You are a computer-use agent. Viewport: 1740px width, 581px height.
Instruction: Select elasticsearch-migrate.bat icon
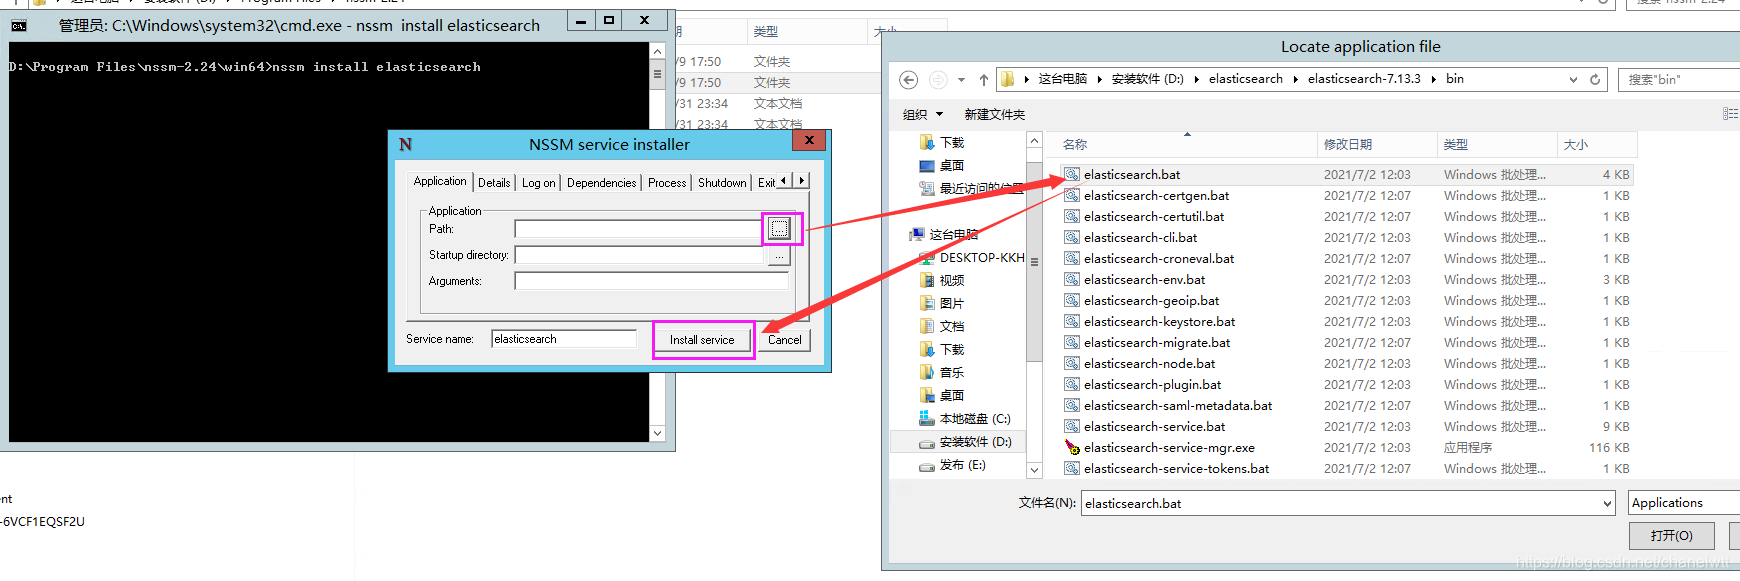point(1071,342)
